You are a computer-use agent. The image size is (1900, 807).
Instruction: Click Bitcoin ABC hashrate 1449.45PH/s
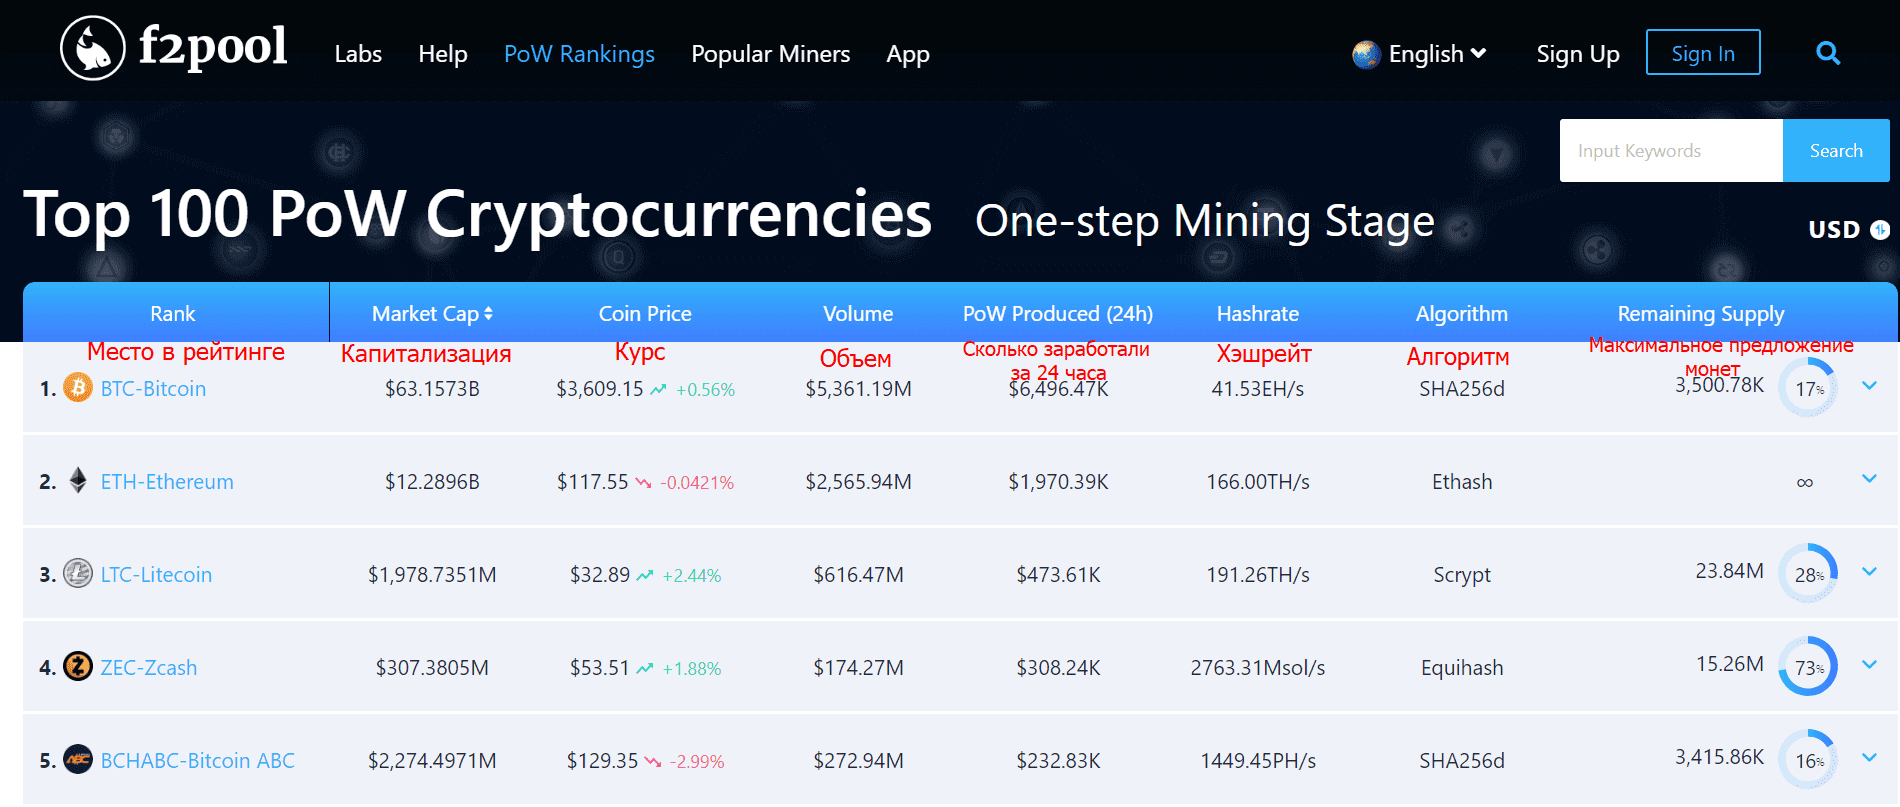(1258, 760)
